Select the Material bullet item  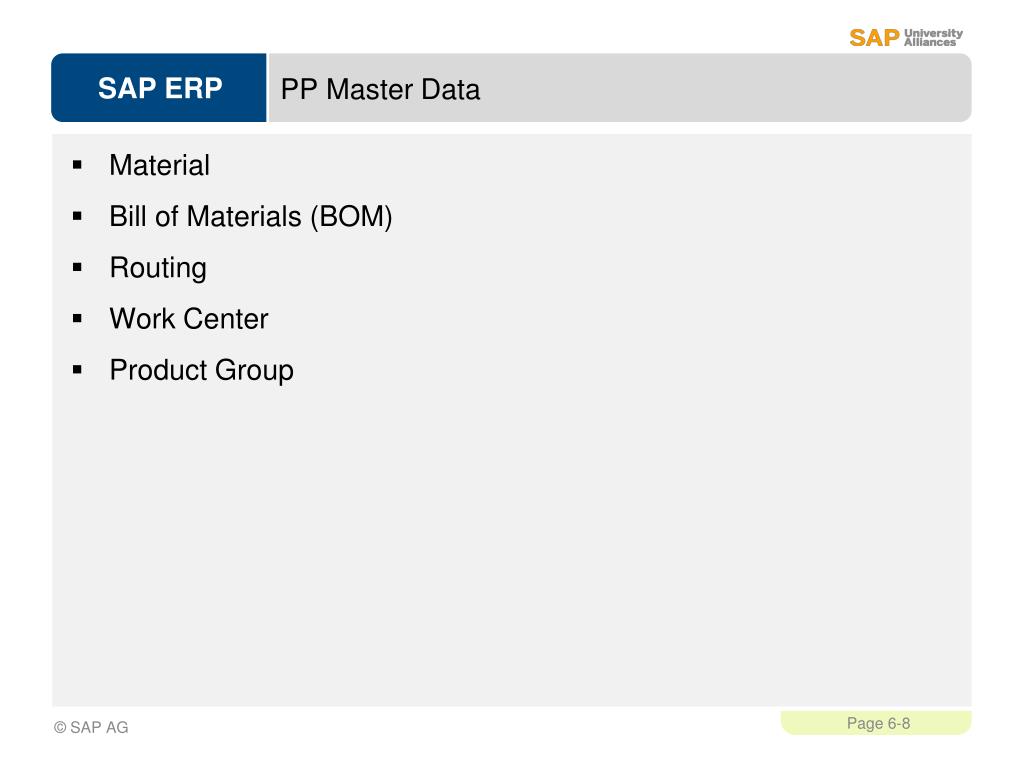[159, 165]
